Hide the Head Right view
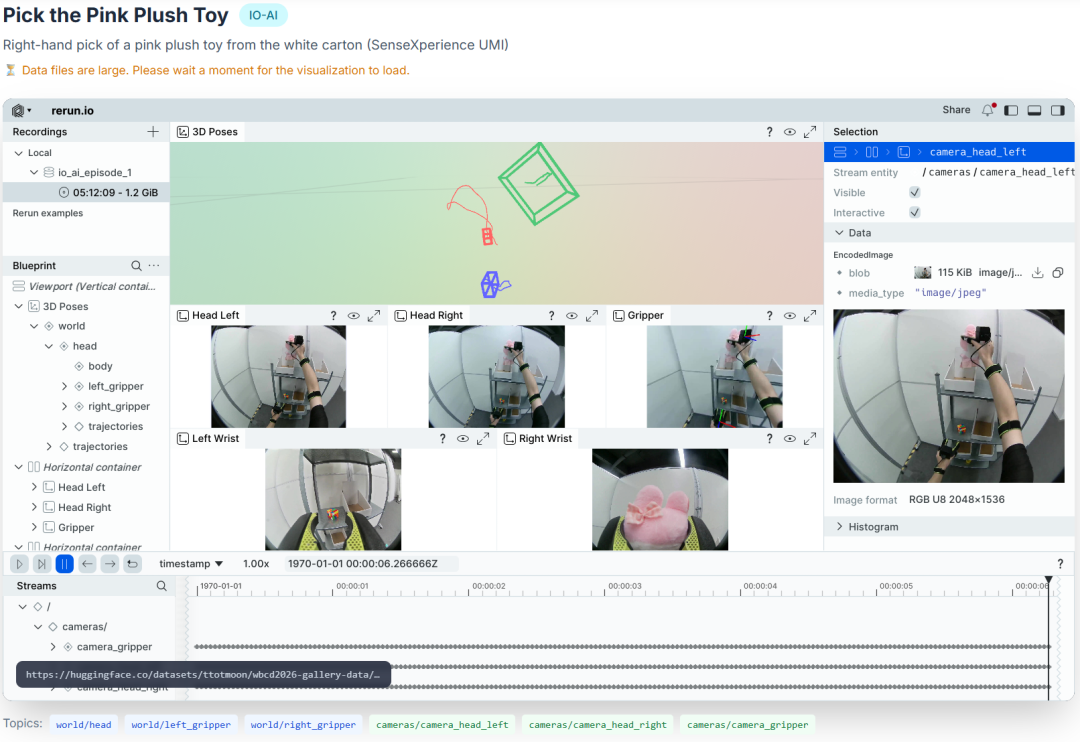This screenshot has width=1080, height=742. click(x=572, y=316)
